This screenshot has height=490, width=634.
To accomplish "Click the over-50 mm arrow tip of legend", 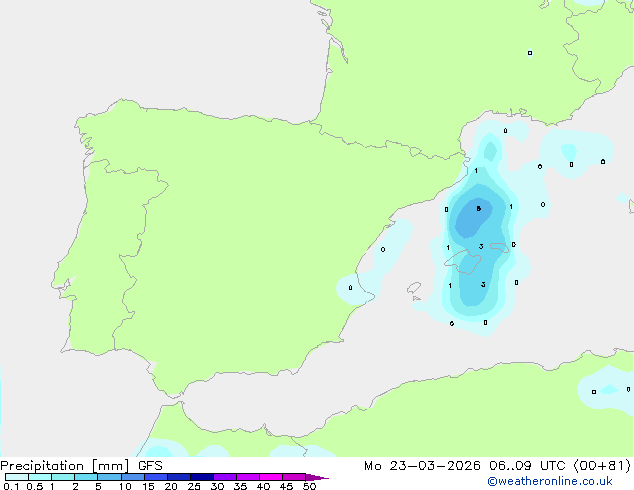I will [317, 477].
